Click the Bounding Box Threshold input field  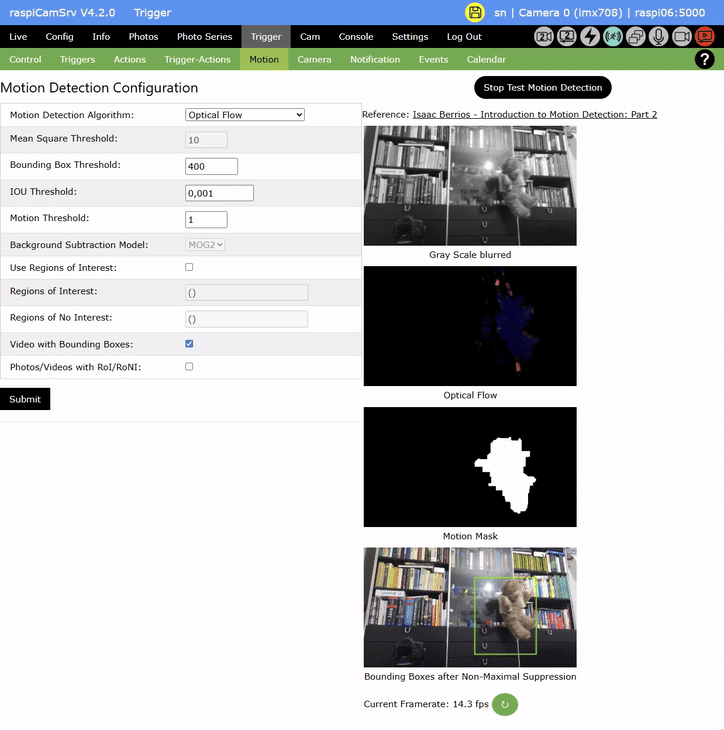click(212, 166)
